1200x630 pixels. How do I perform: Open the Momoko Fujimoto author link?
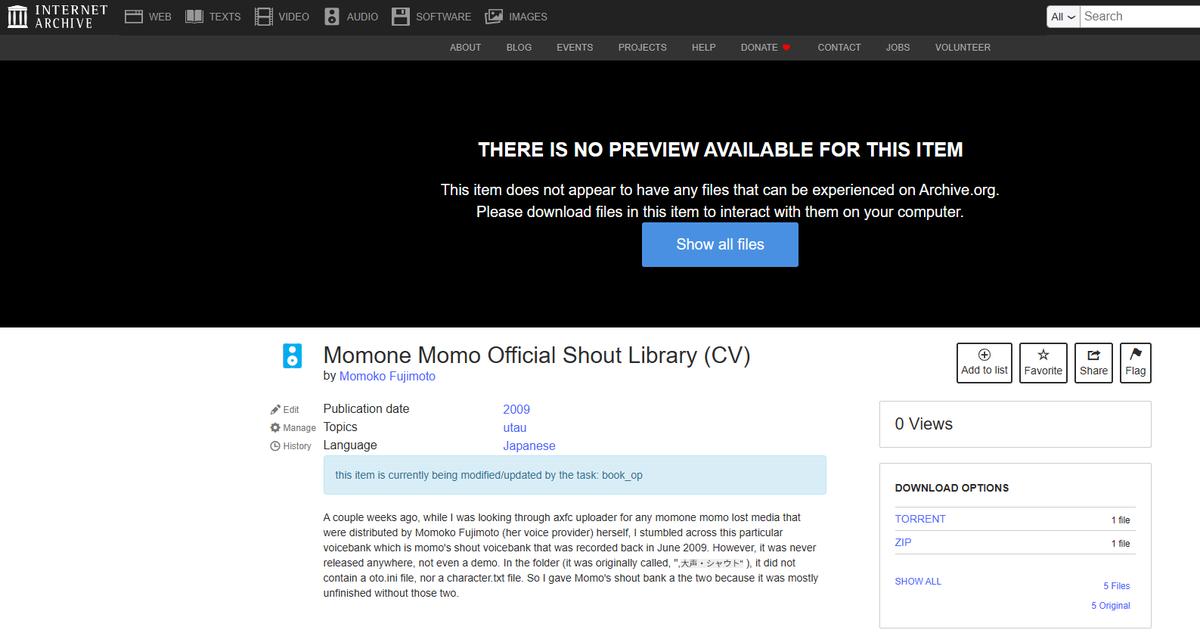point(387,376)
